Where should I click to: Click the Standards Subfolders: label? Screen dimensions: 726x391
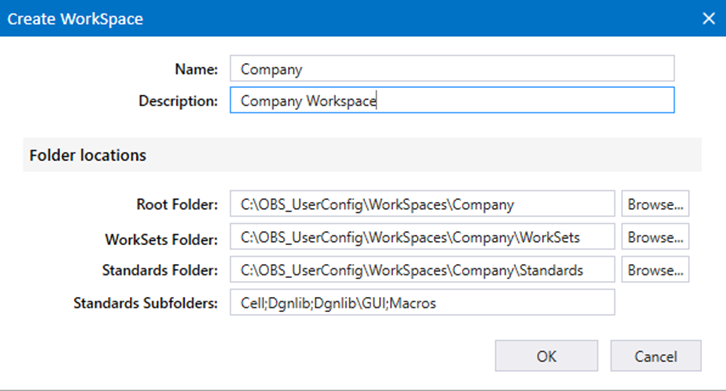145,303
